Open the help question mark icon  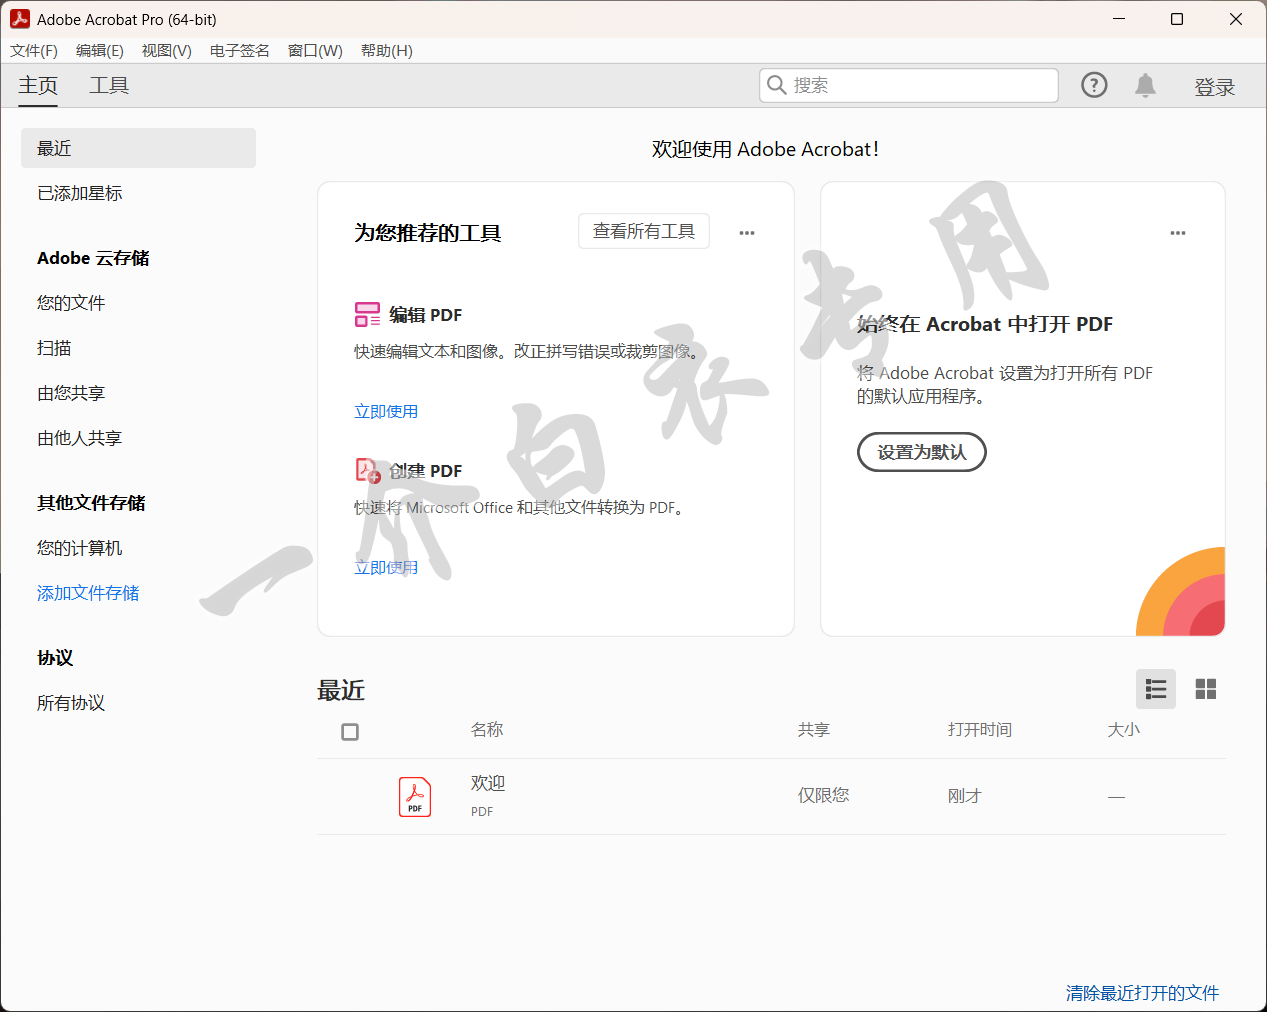[1094, 85]
